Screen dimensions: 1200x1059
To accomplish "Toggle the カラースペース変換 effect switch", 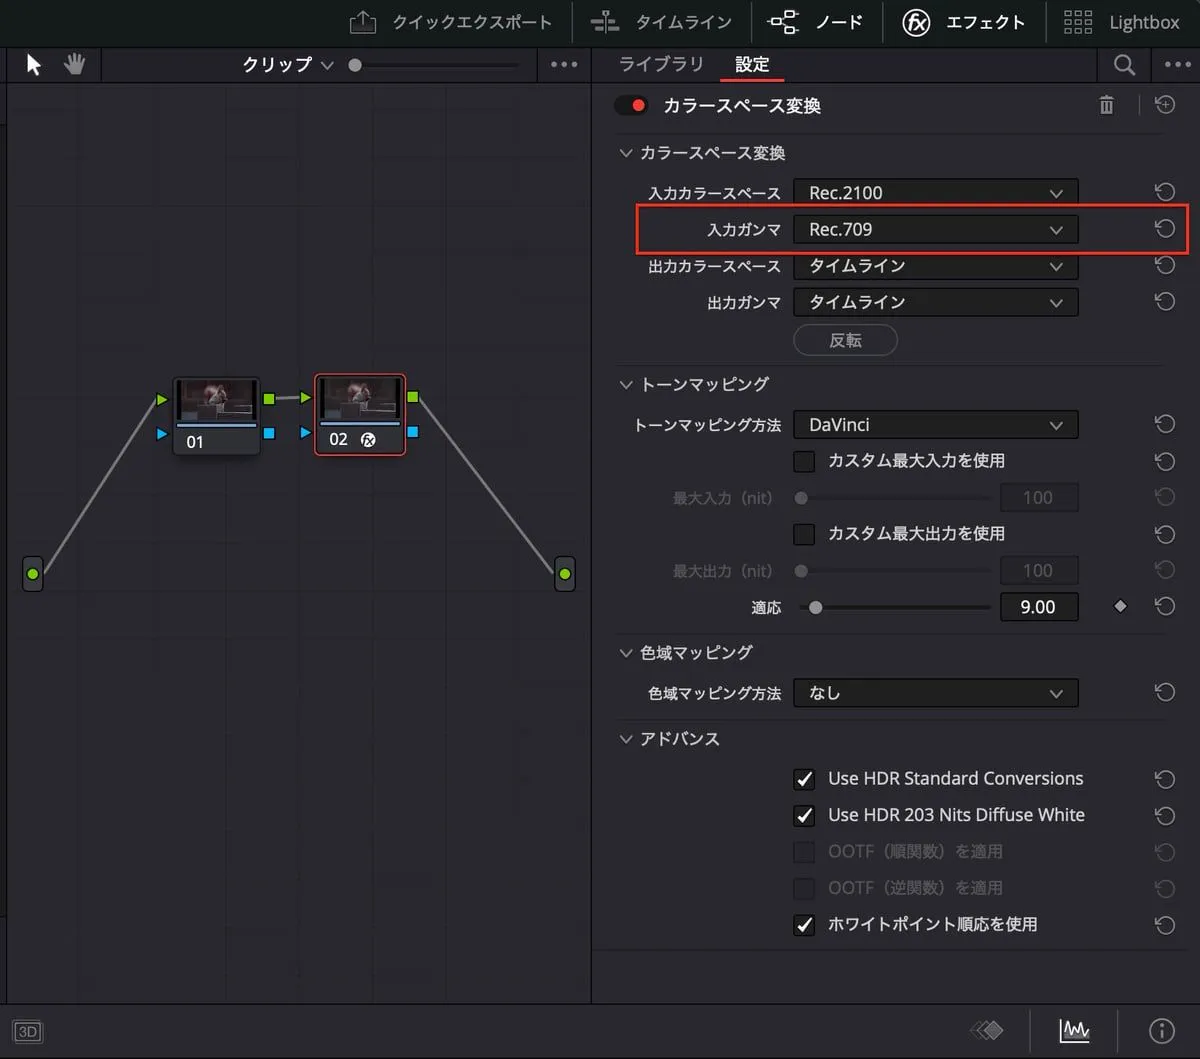I will click(631, 105).
